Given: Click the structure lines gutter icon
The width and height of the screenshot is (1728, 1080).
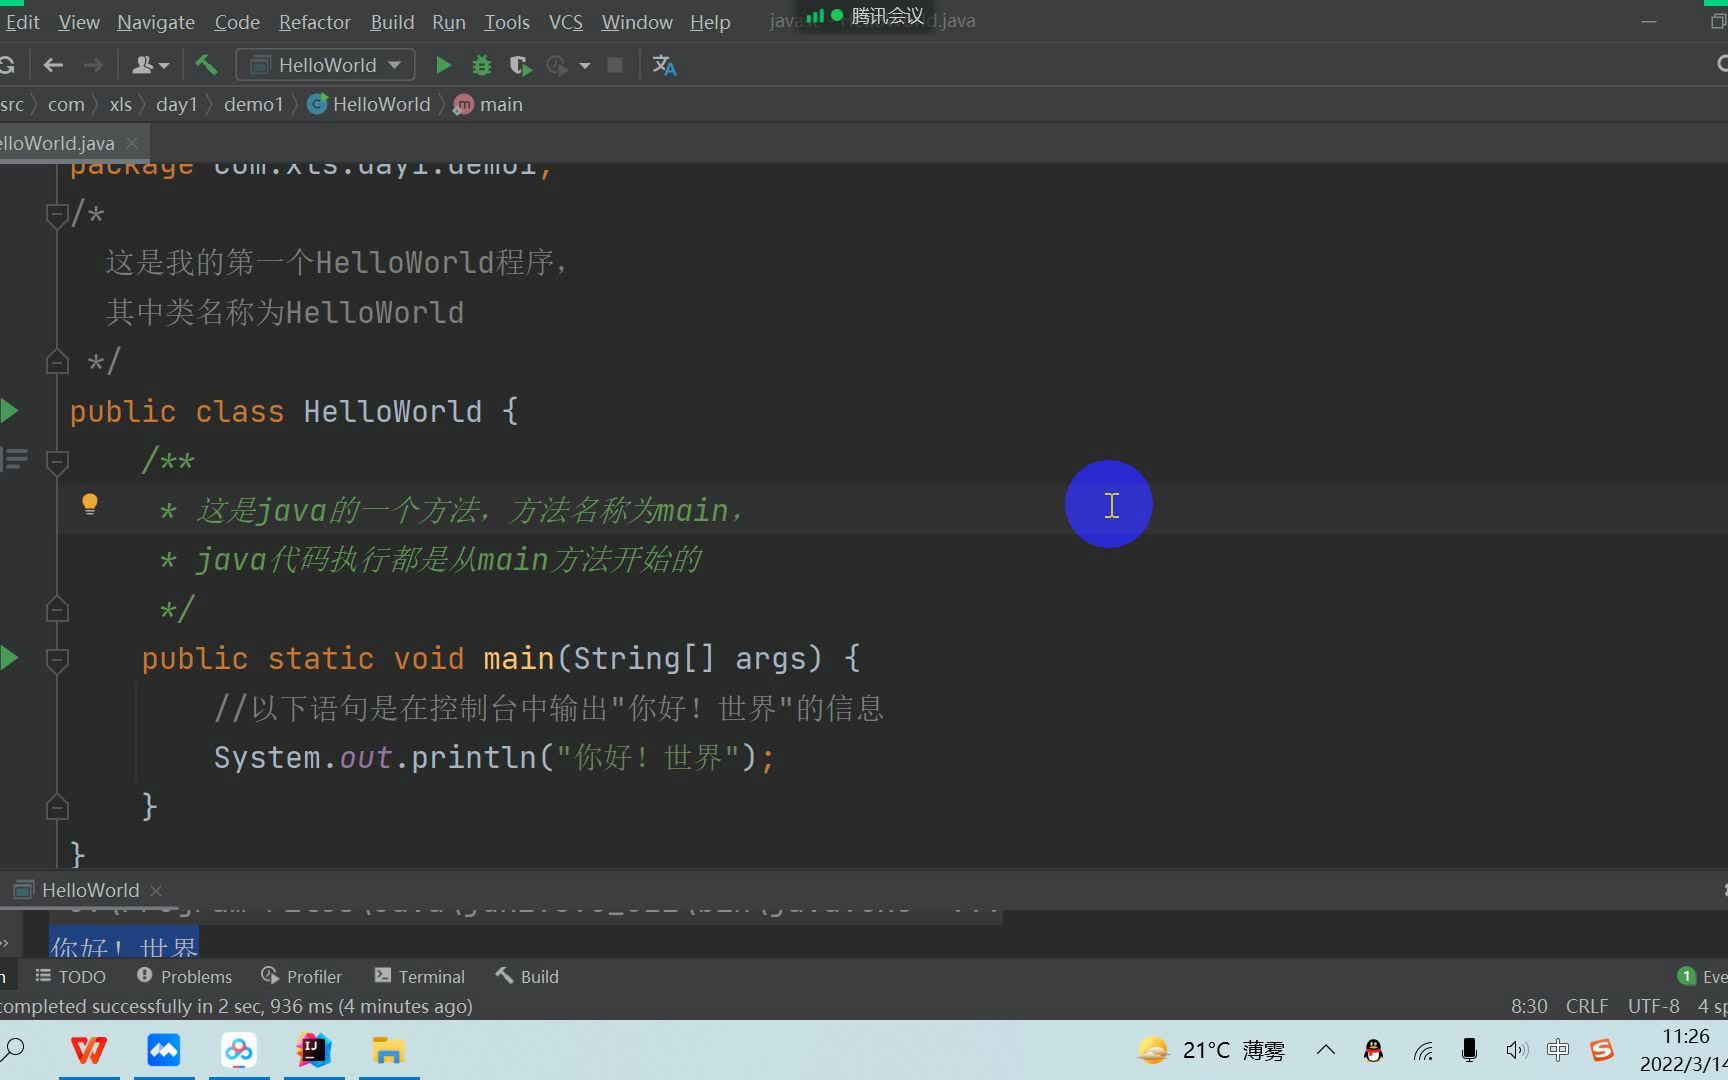Looking at the screenshot, I should point(14,459).
